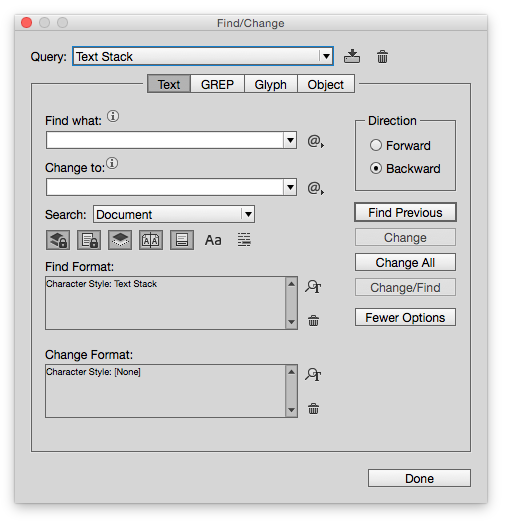This screenshot has width=510, height=530.
Task: Click inside the Change to text field
Action: [165, 187]
